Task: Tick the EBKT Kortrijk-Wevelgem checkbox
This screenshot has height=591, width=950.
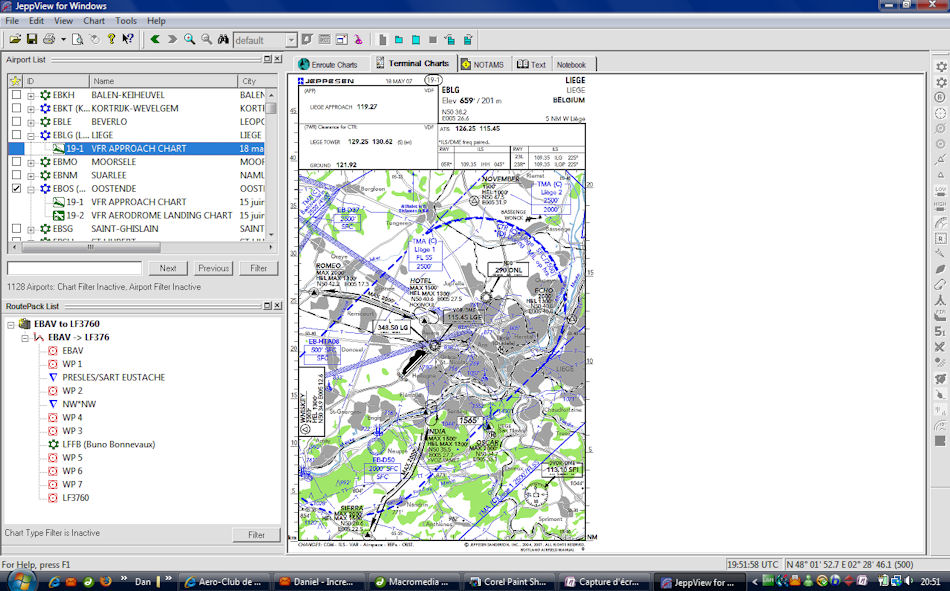Action: coord(16,108)
